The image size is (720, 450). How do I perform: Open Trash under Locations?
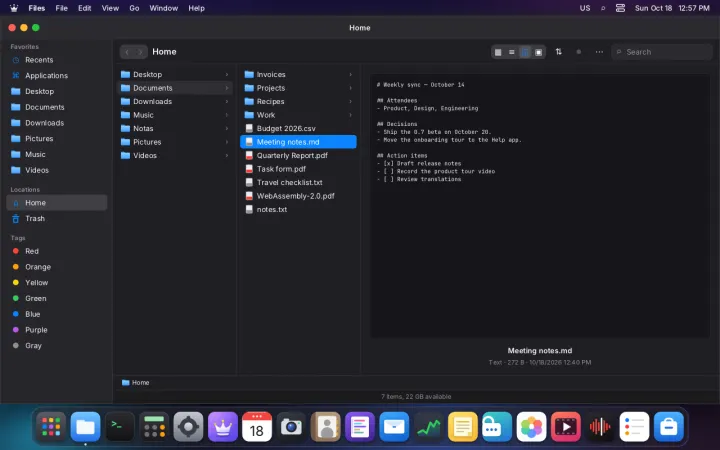[56, 219]
